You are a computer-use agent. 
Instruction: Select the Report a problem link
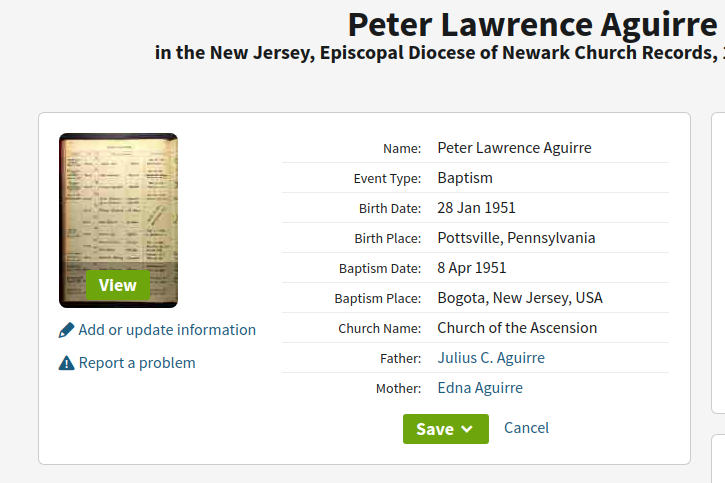[x=137, y=363]
